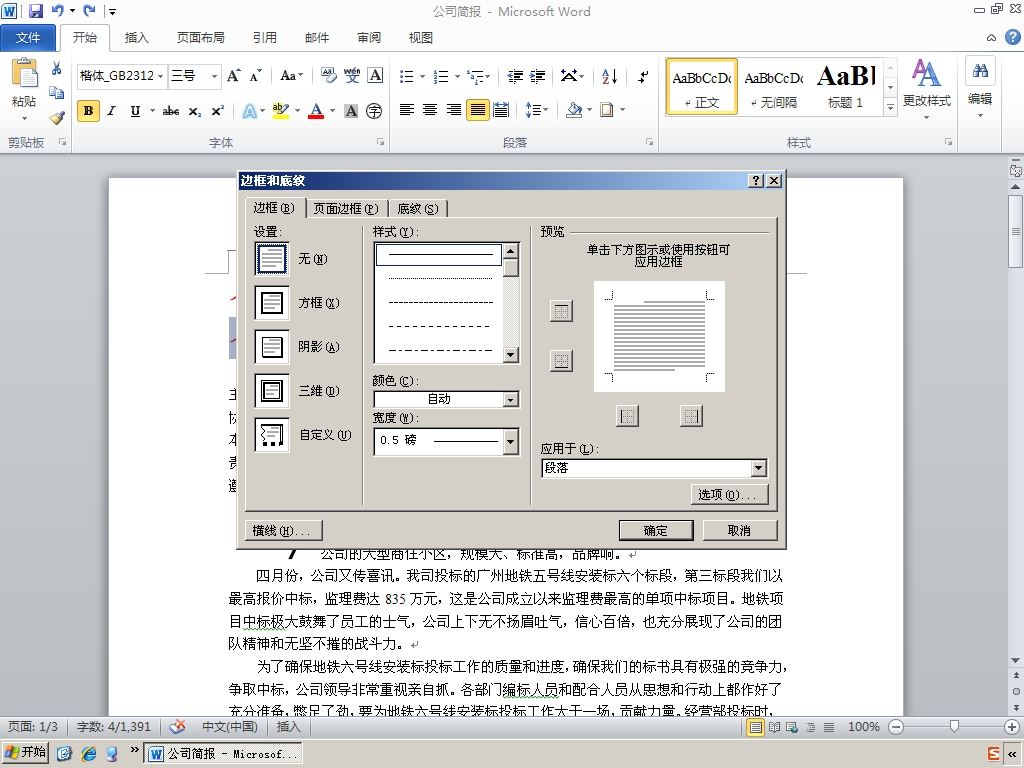
Task: Click Internet Explorer taskbar icon
Action: 88,754
